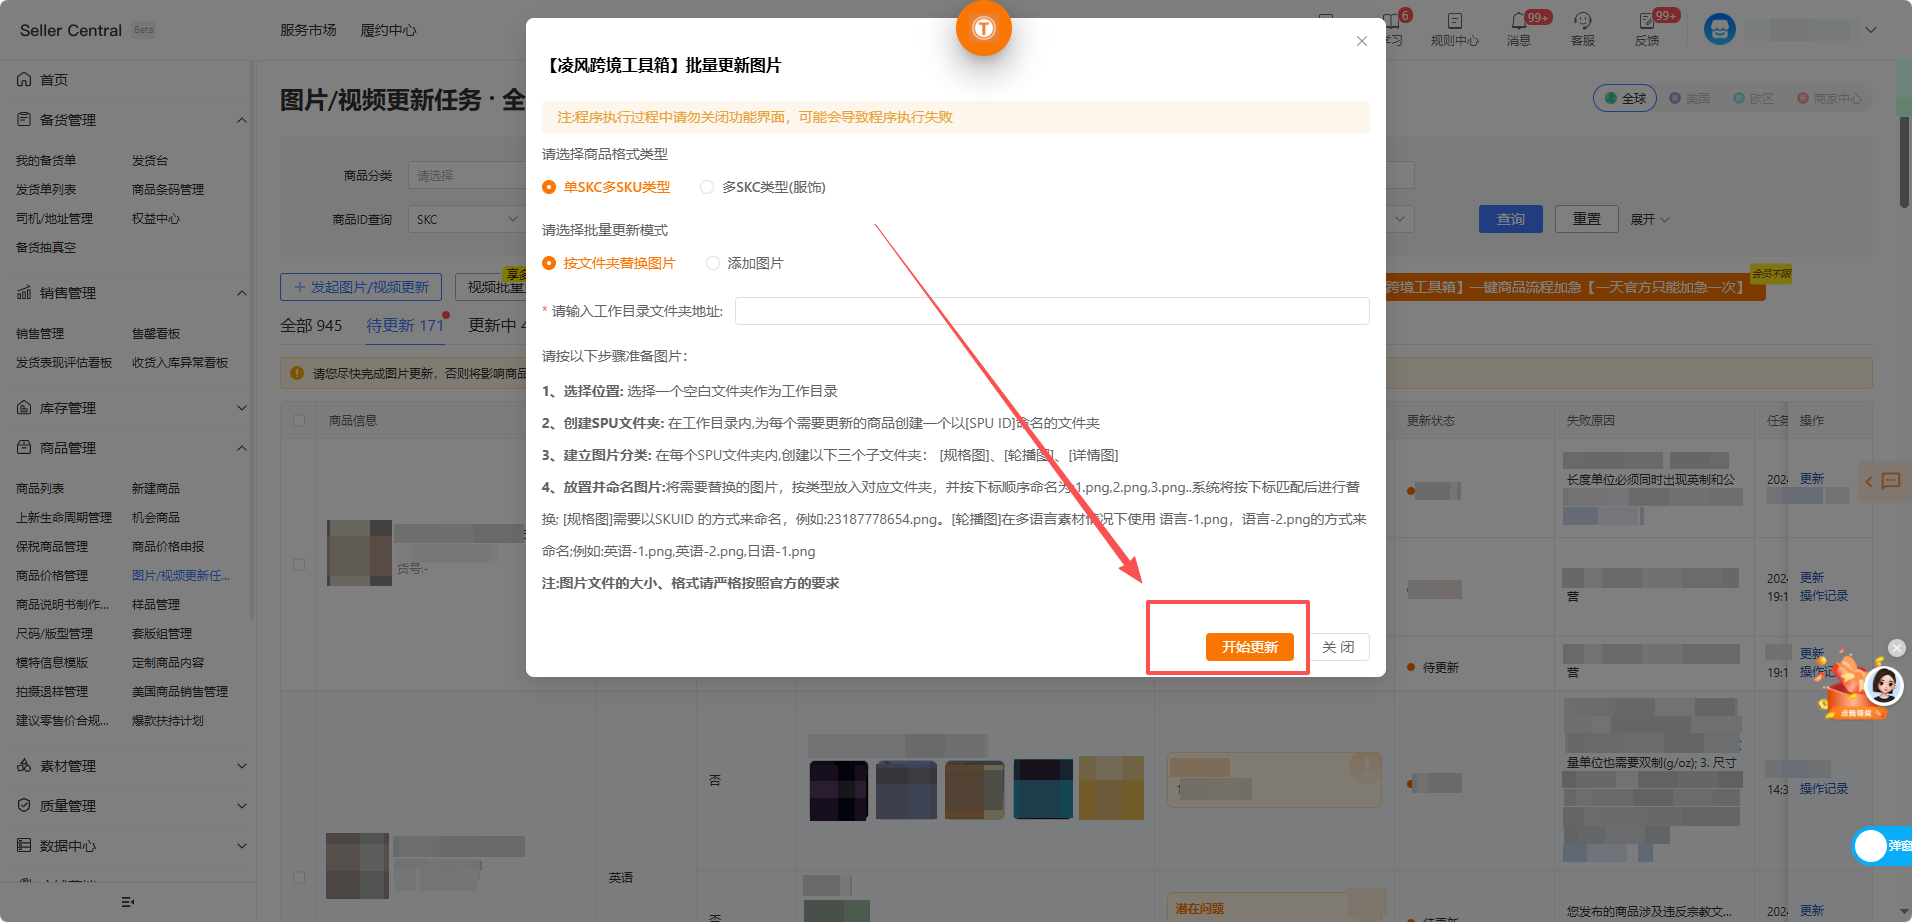Click the 质量管理 shield icon

tap(24, 805)
